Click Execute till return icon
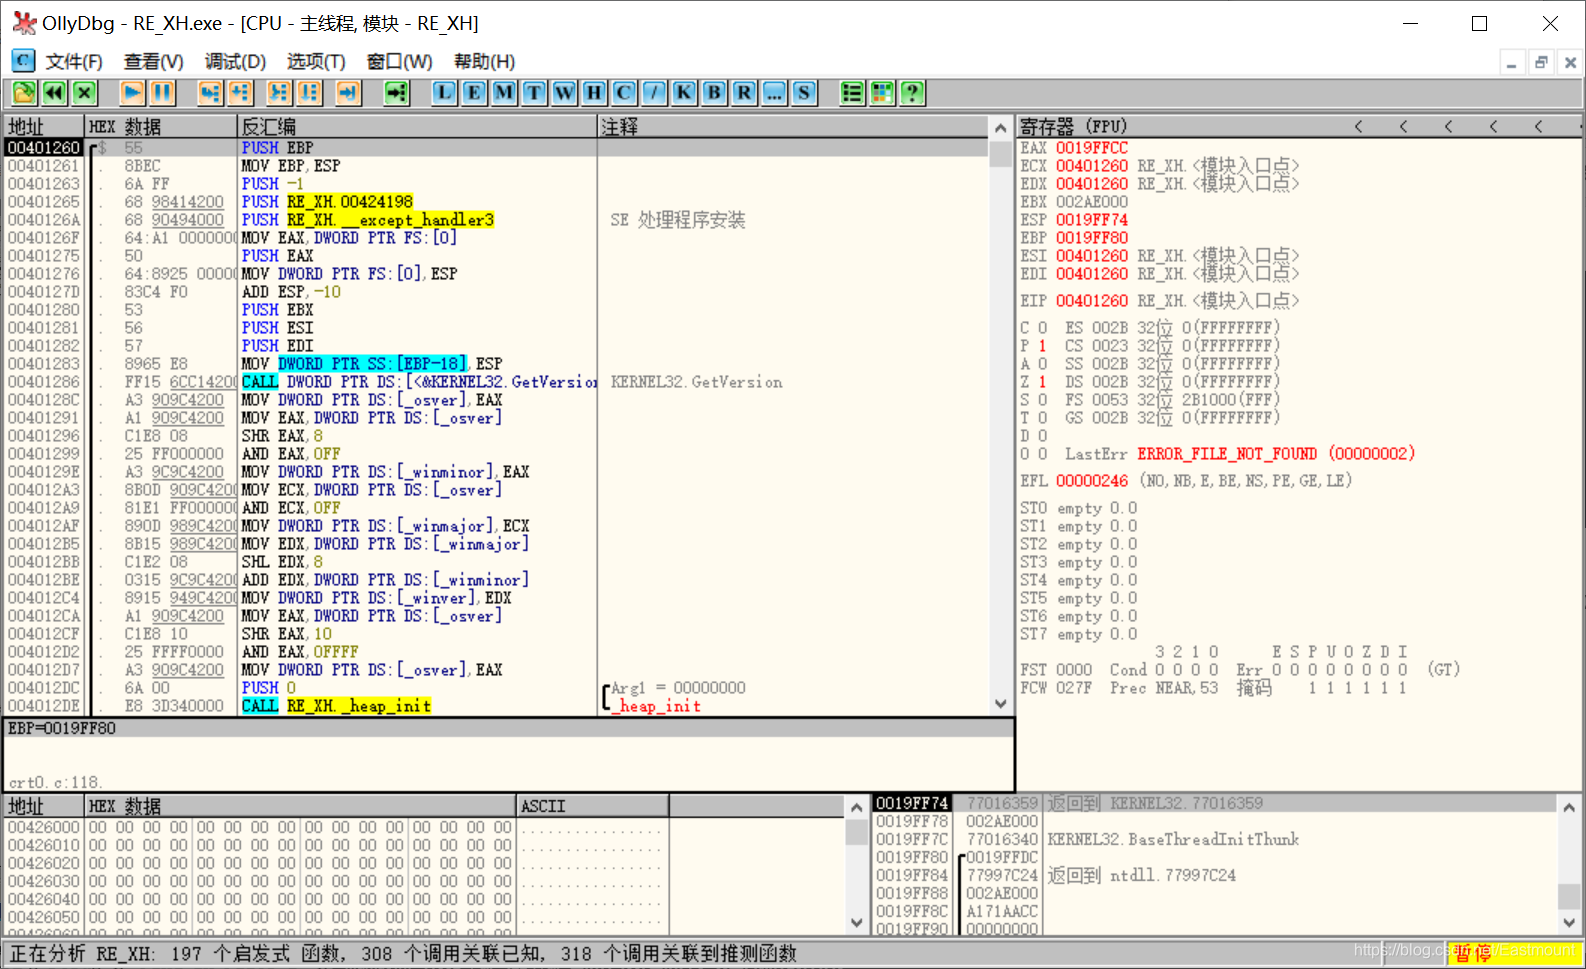 (x=348, y=93)
